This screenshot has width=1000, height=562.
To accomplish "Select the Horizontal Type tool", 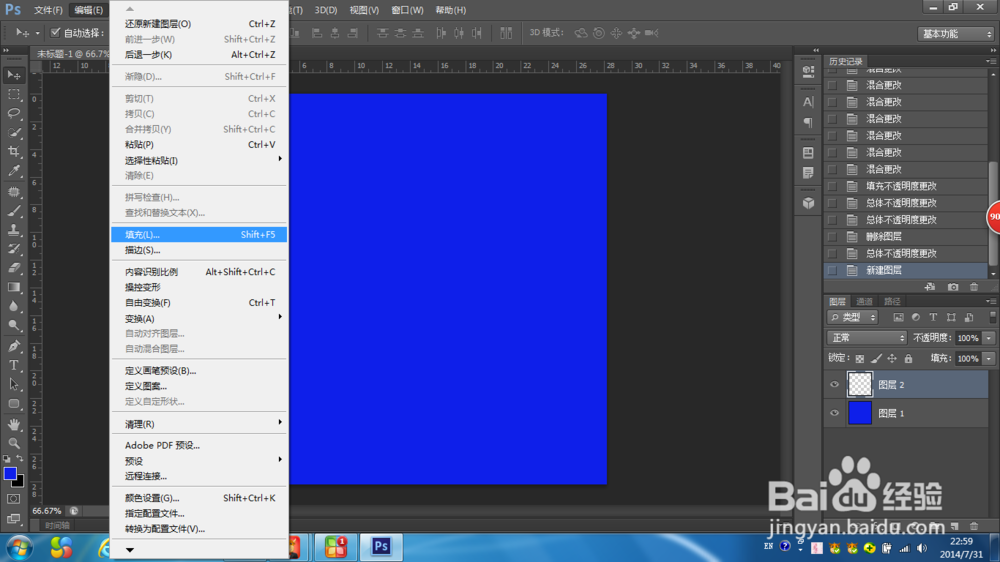I will (x=13, y=365).
